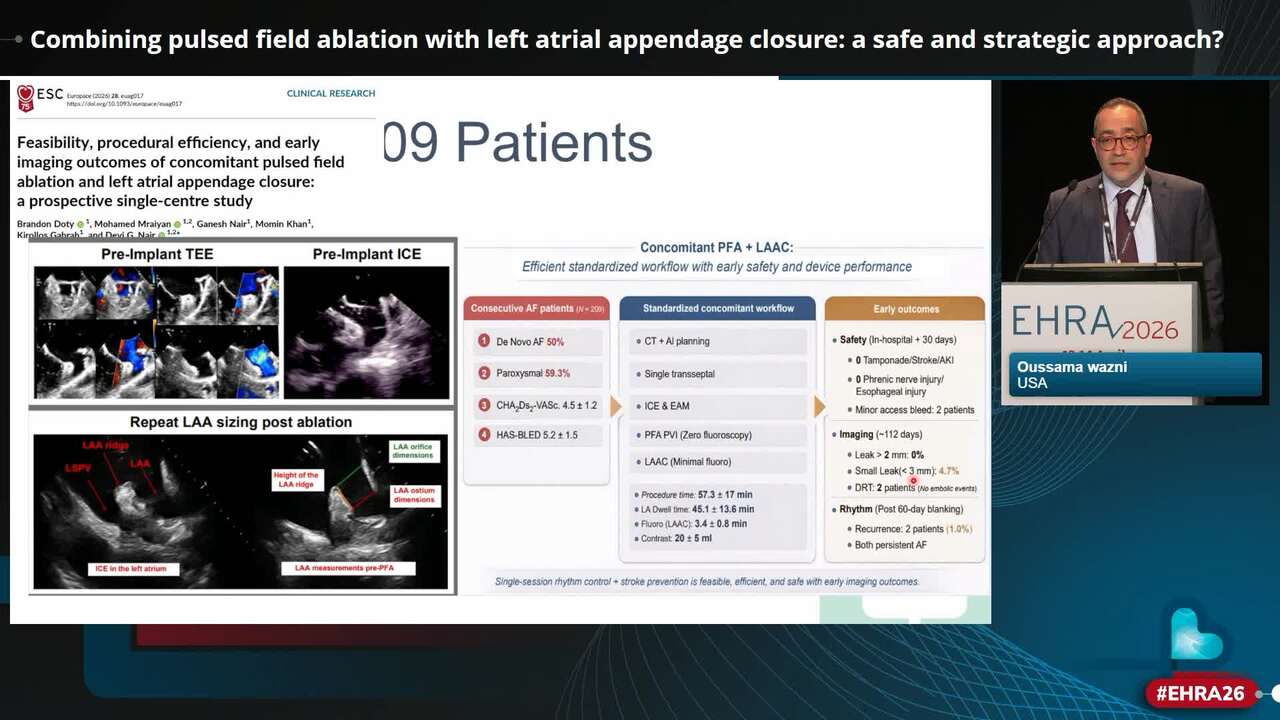Viewport: 1280px width, 720px height.
Task: Select the 'CLINICAL RESEARCH' label
Action: [x=331, y=93]
